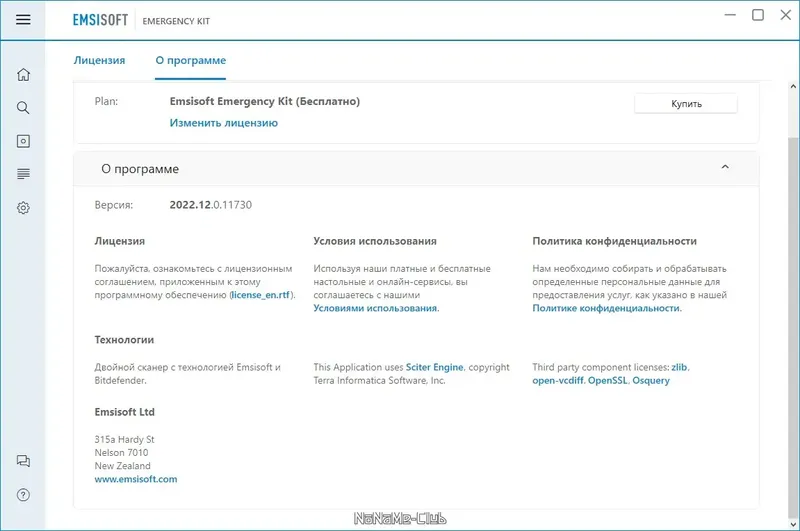Go to the Home overview icon

(23, 74)
